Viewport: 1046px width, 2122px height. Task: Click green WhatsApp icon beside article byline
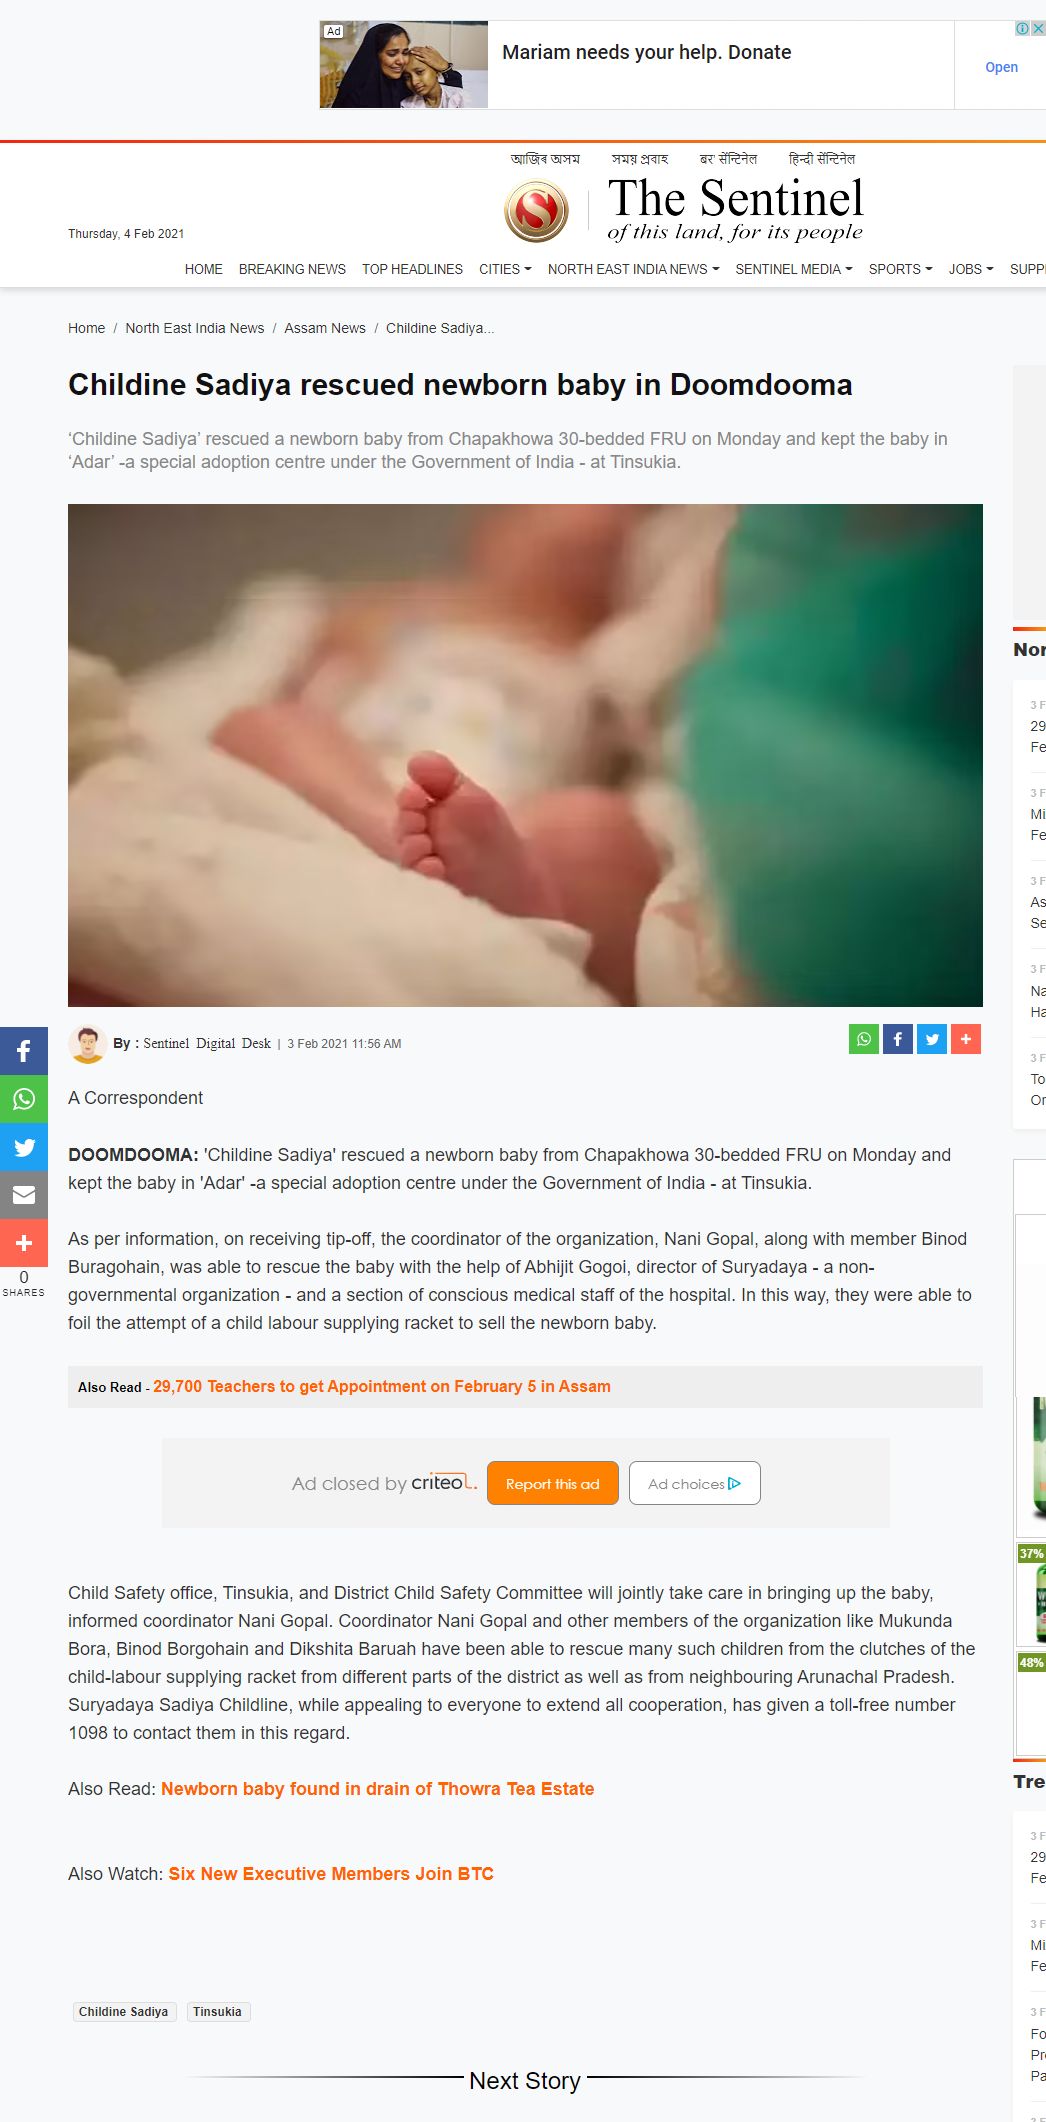864,1039
